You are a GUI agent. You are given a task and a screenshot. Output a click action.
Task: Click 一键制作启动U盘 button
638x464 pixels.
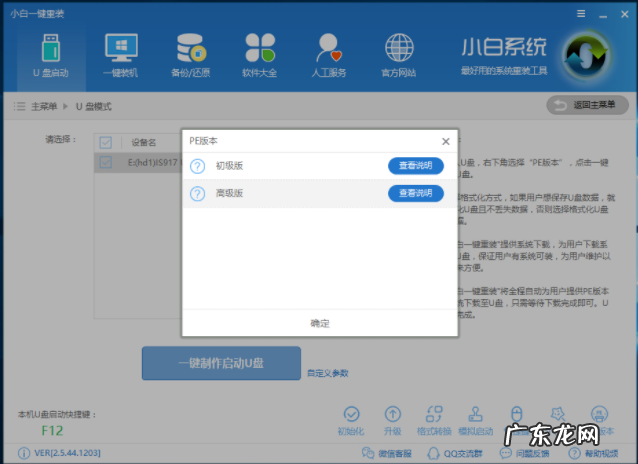click(221, 363)
